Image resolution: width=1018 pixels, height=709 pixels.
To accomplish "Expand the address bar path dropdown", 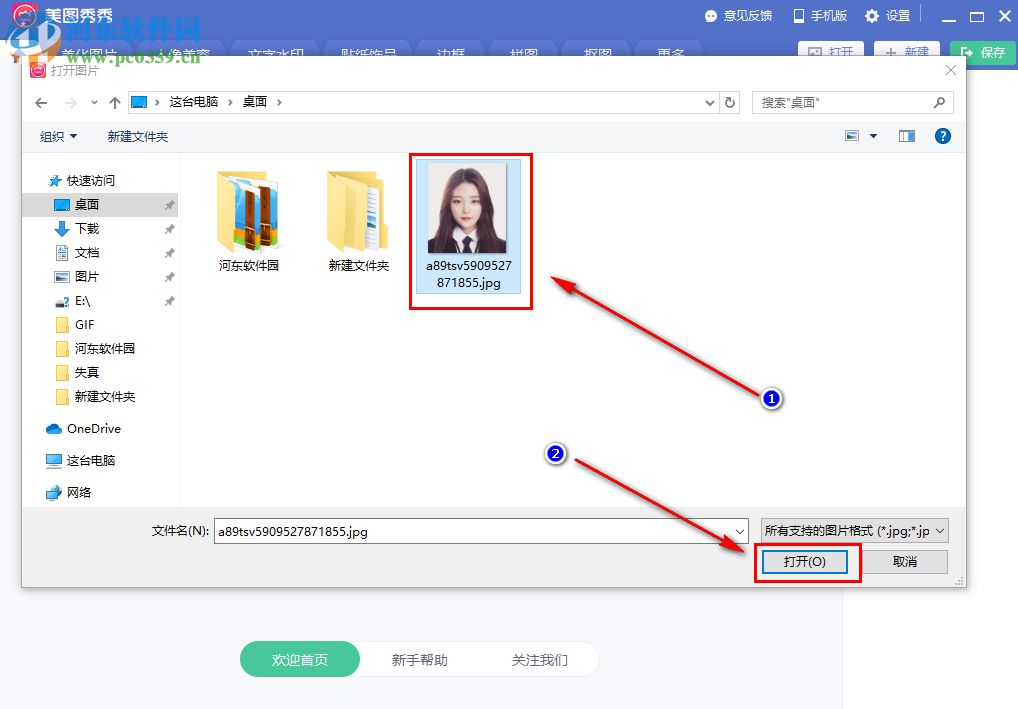I will coord(710,102).
